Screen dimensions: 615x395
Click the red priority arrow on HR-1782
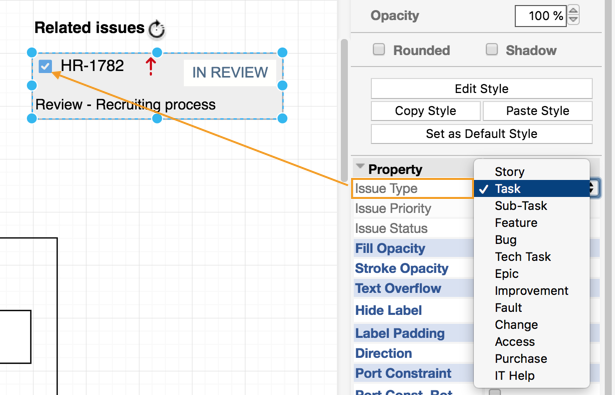pyautogui.click(x=151, y=66)
